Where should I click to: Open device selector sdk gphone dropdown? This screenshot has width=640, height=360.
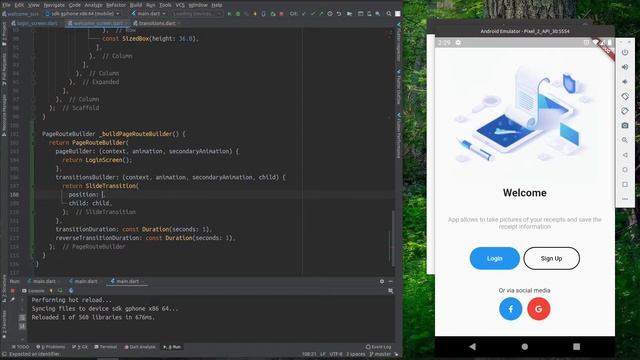coord(82,13)
